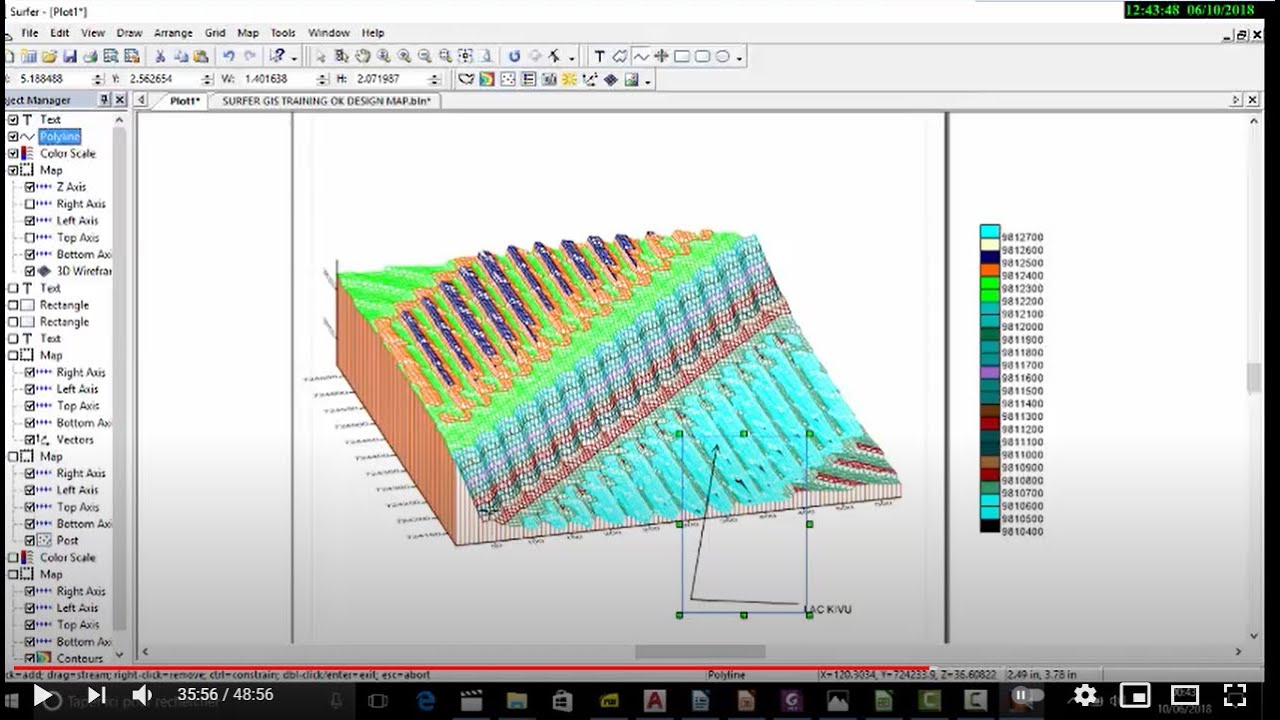Click the Zoom Out magnifier icon

point(424,57)
